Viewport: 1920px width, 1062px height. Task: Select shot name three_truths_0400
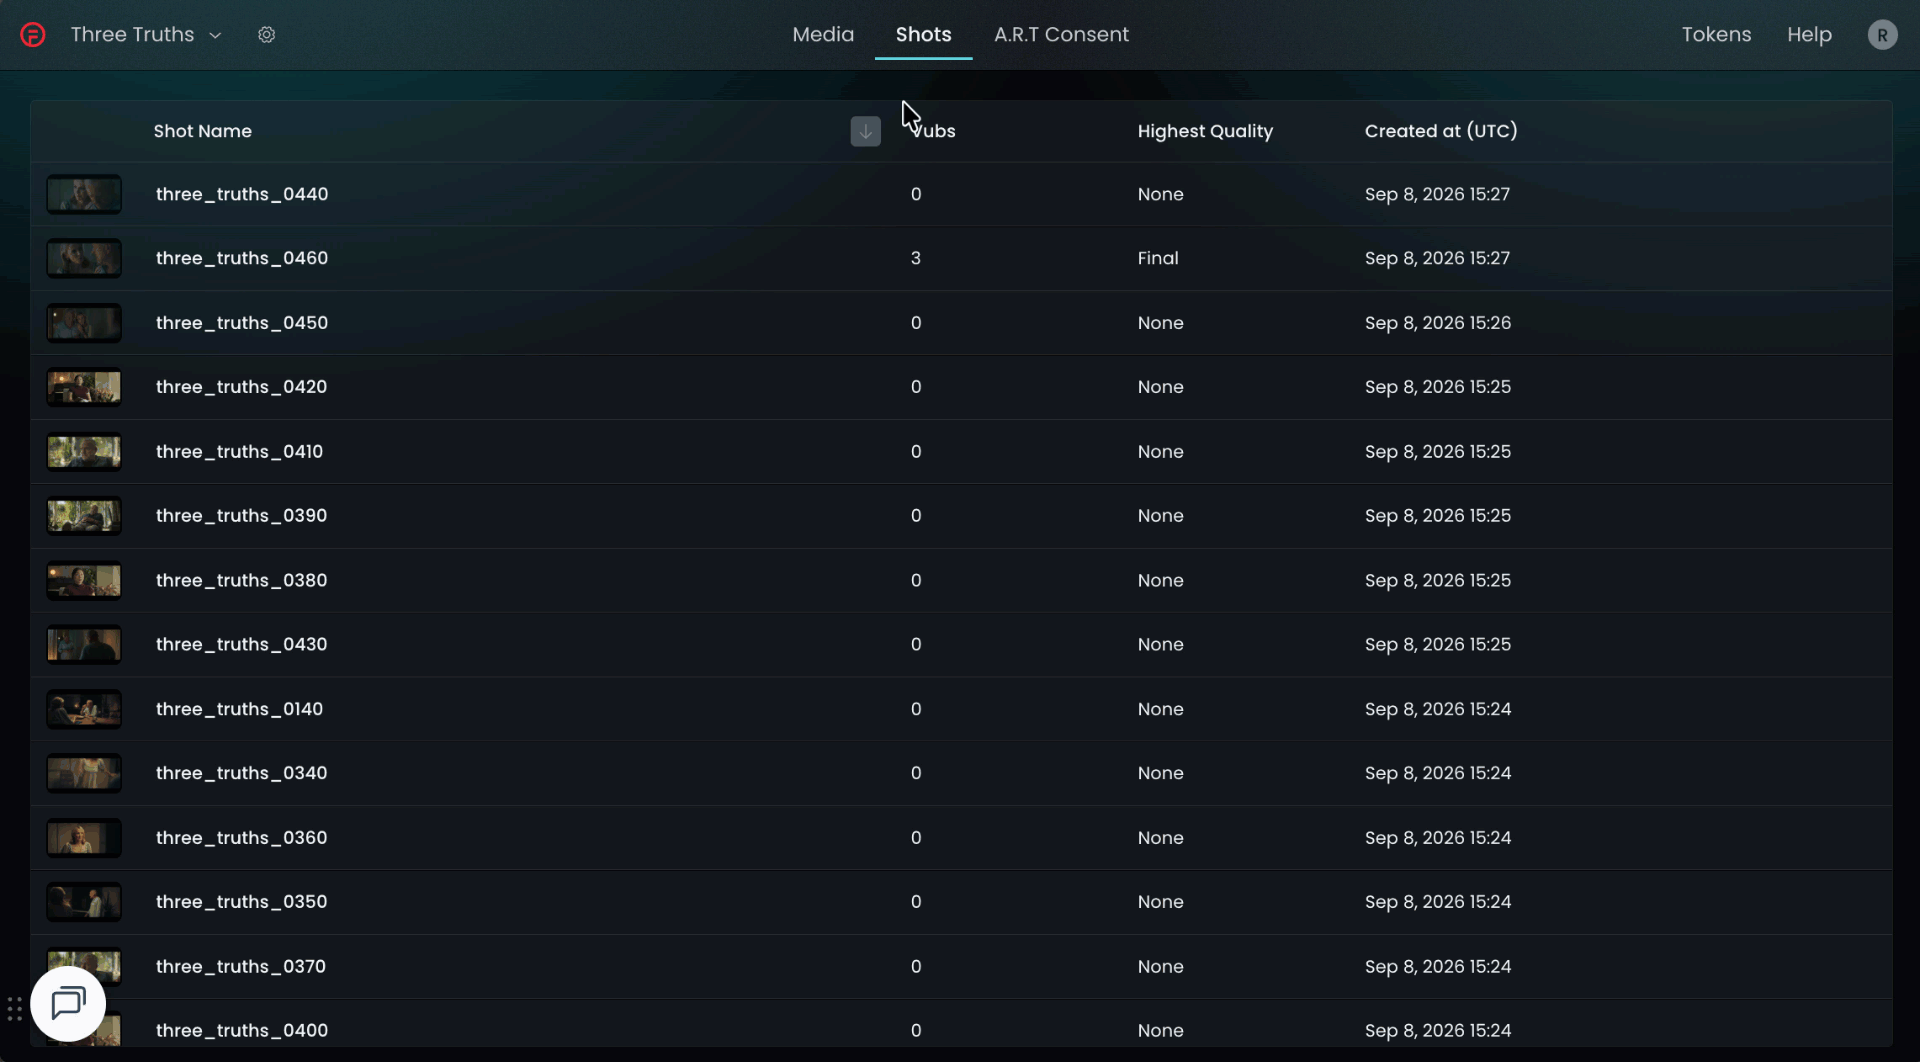click(x=242, y=1031)
